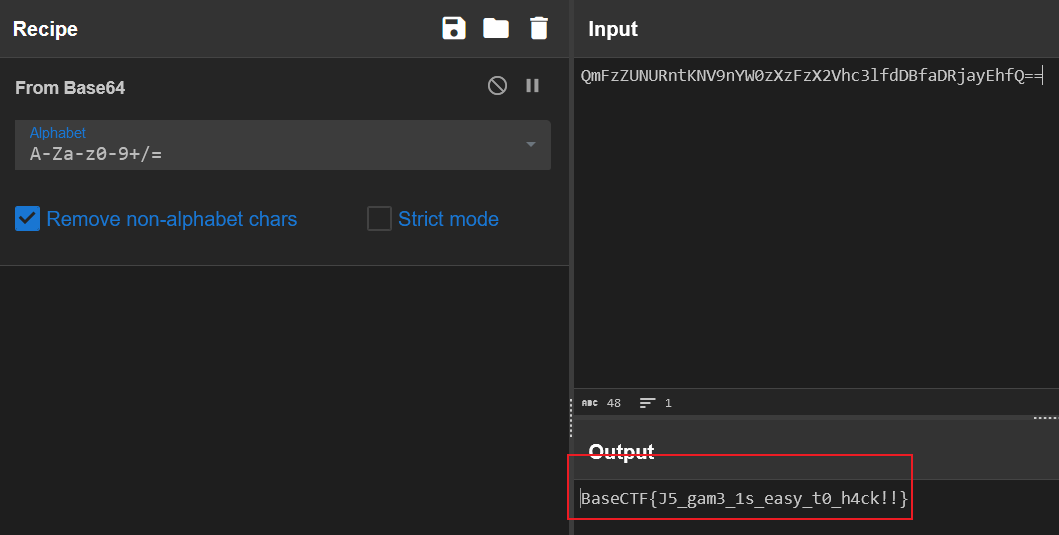Select the Input panel header
Screen dimensions: 1059x535
[613, 29]
